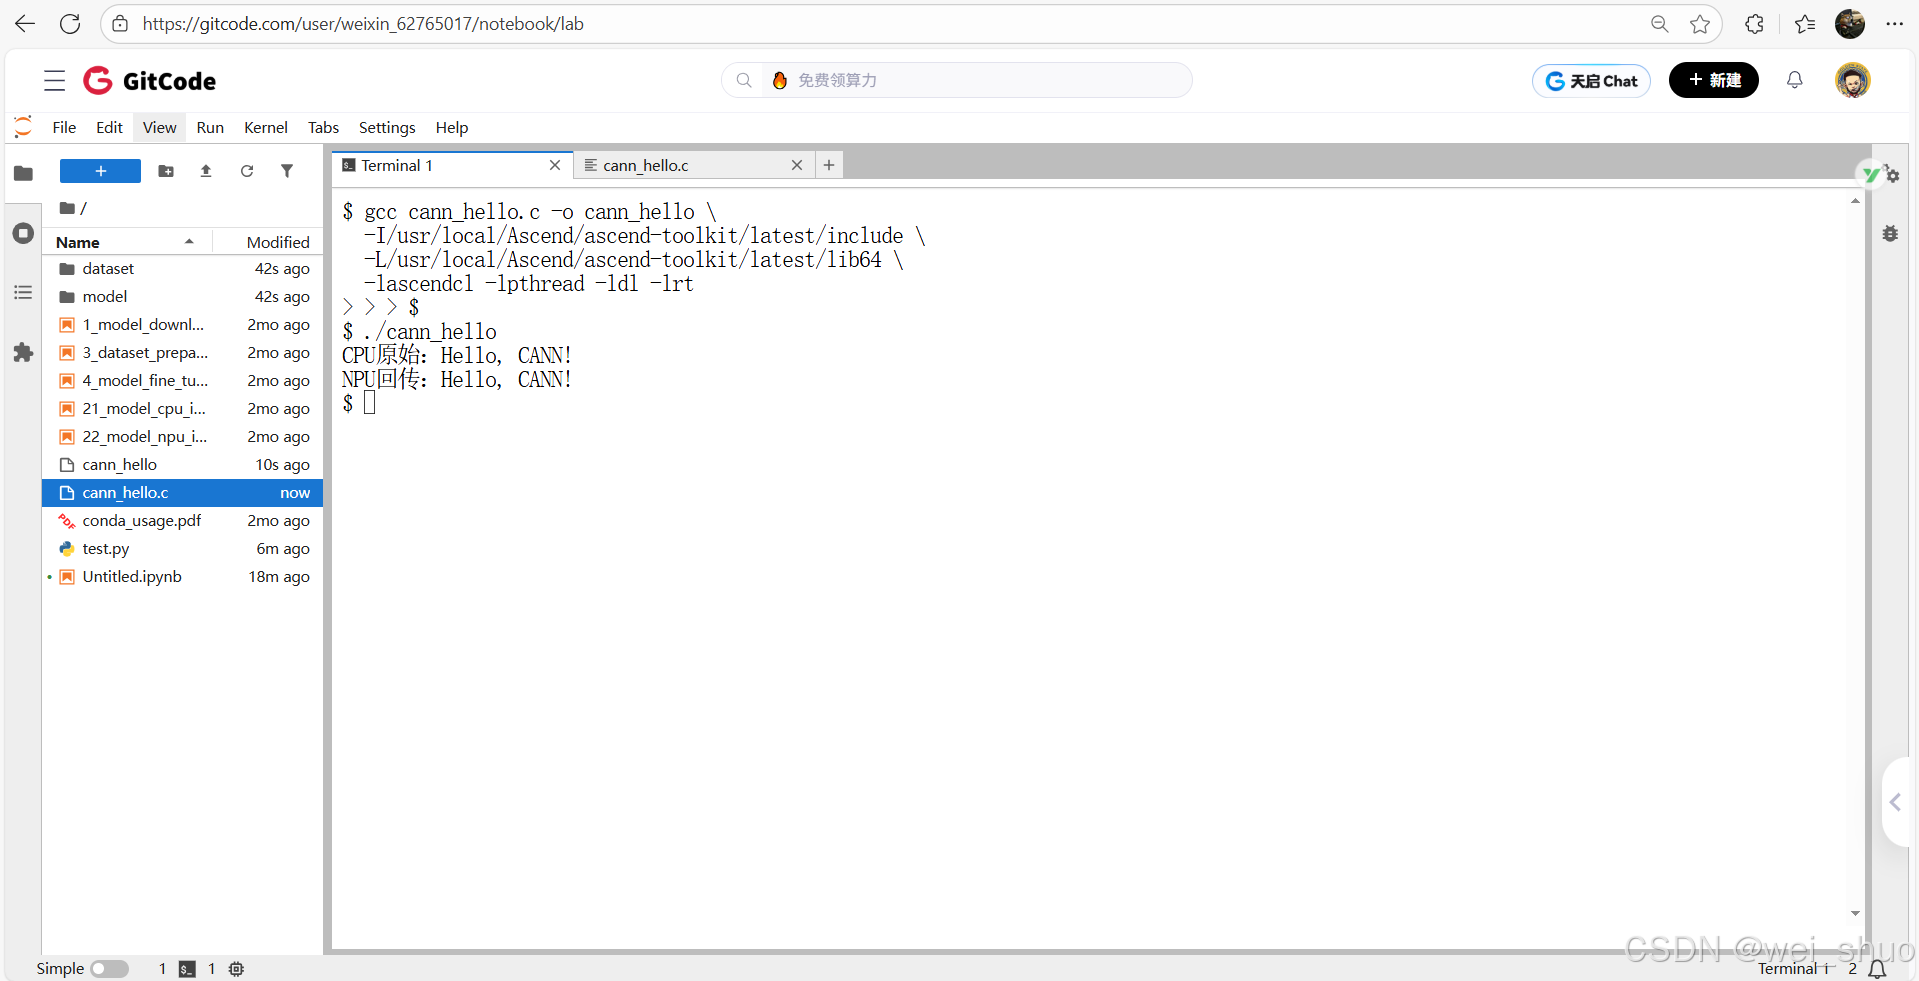
Task: Open extension manager sidebar icon
Action: 23,352
